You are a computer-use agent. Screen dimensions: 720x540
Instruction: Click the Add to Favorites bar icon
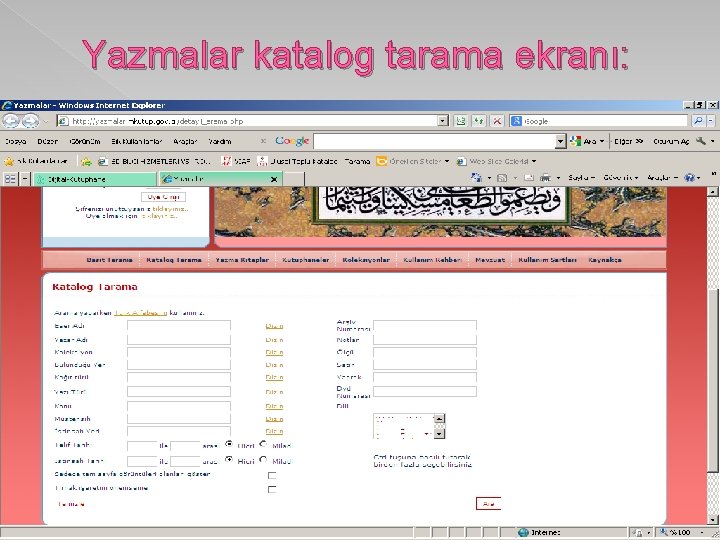86,161
